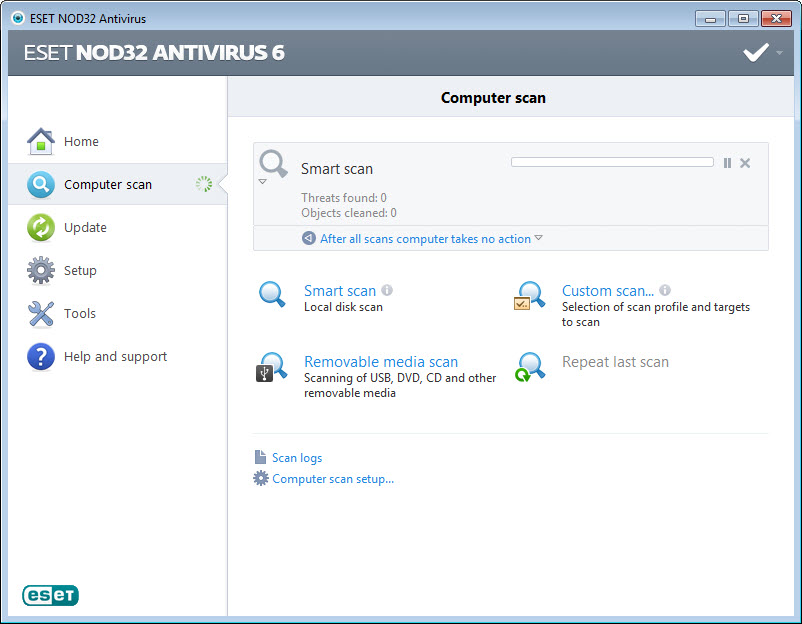
Task: Click the Smart scan magnifier option icon
Action: click(x=272, y=294)
